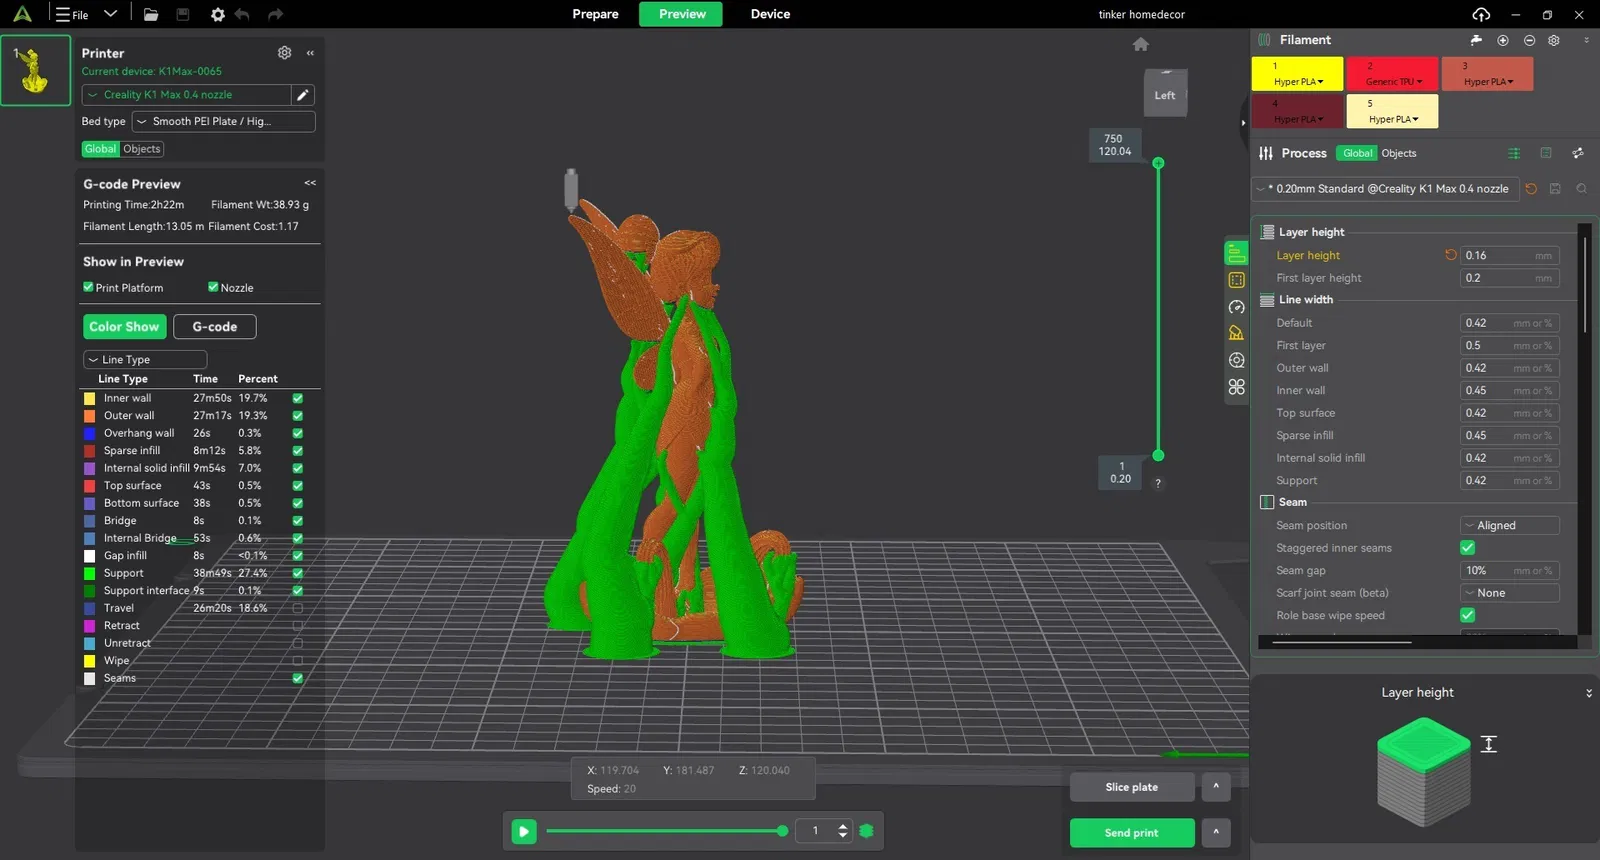Click the save project disk icon in the top bar
Image resolution: width=1600 pixels, height=860 pixels.
(x=183, y=14)
